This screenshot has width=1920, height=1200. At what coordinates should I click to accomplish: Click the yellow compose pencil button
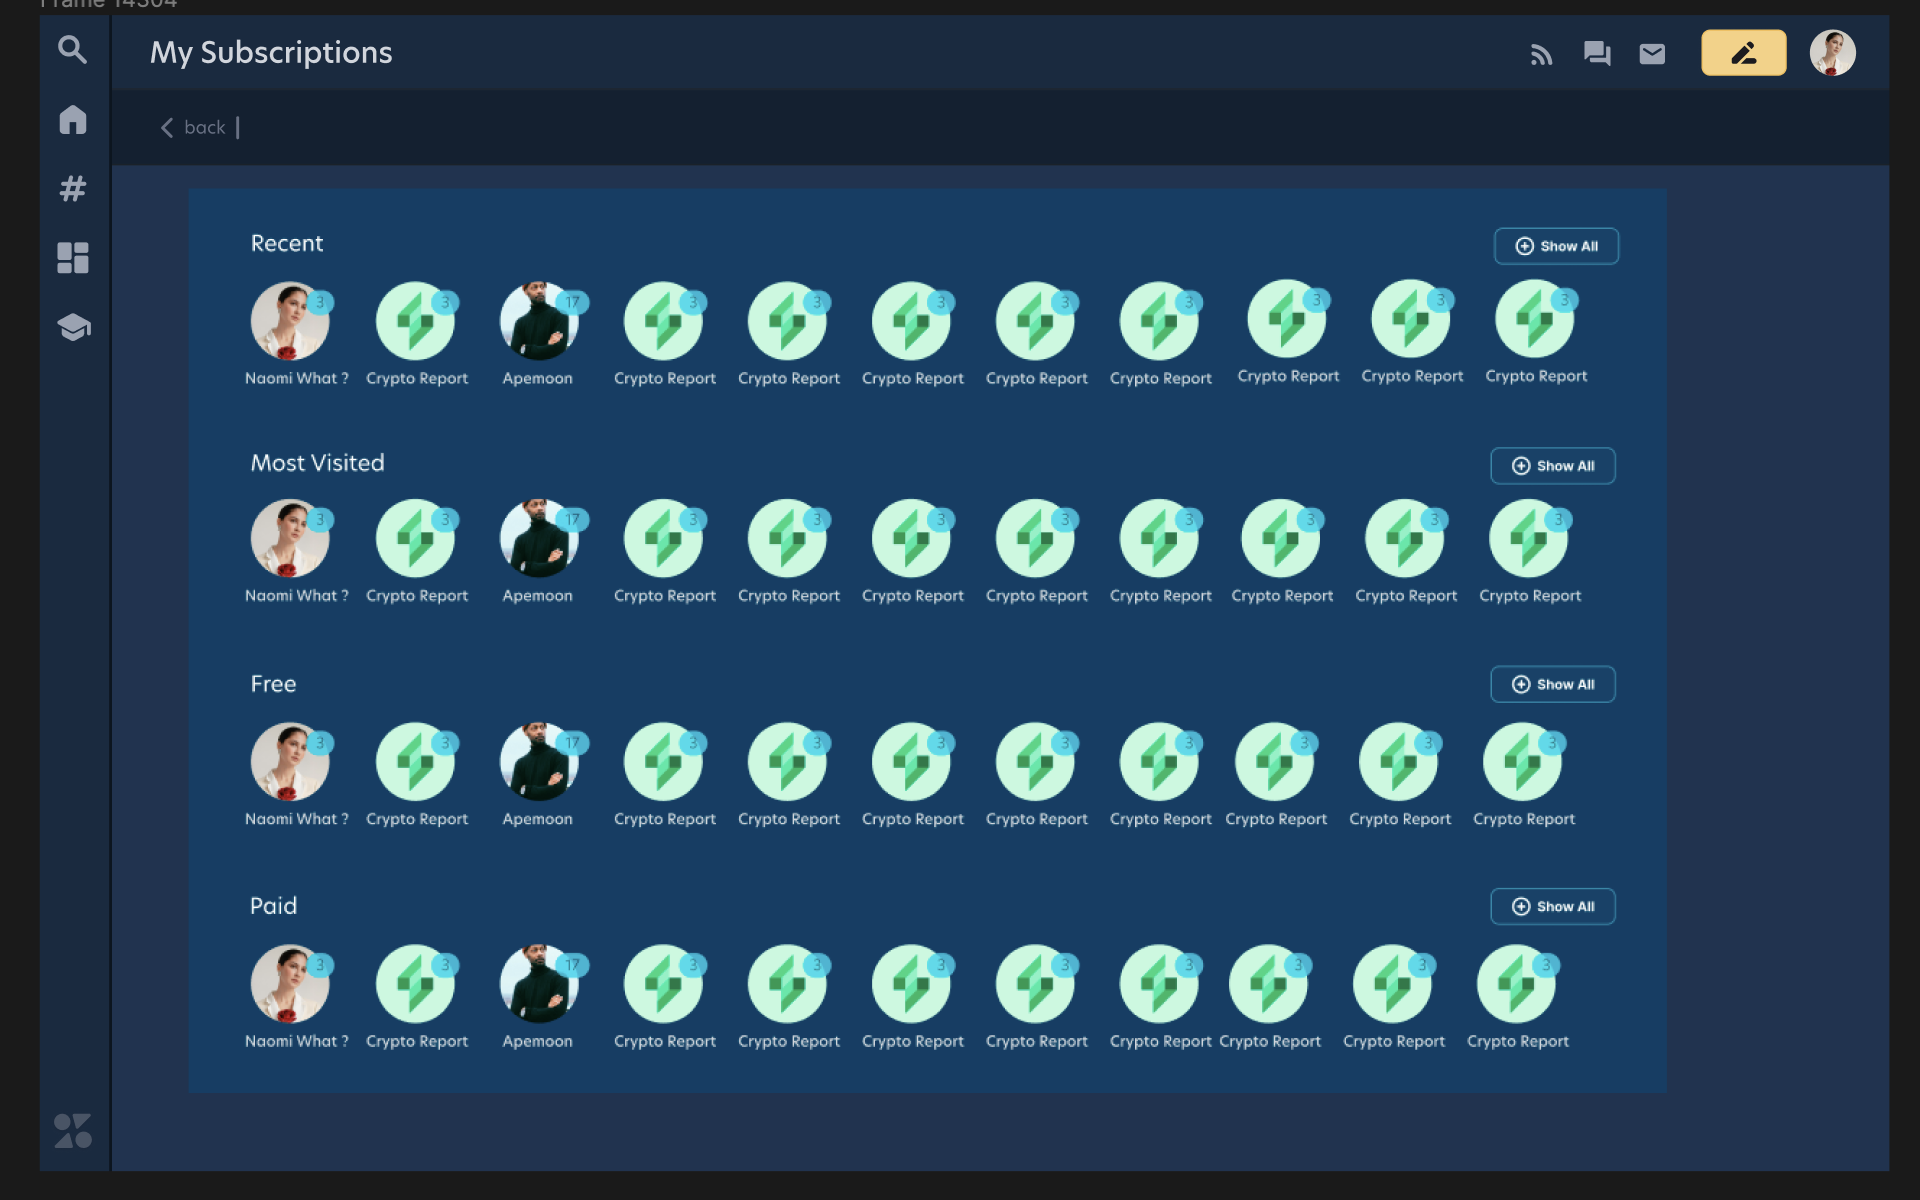click(1743, 52)
